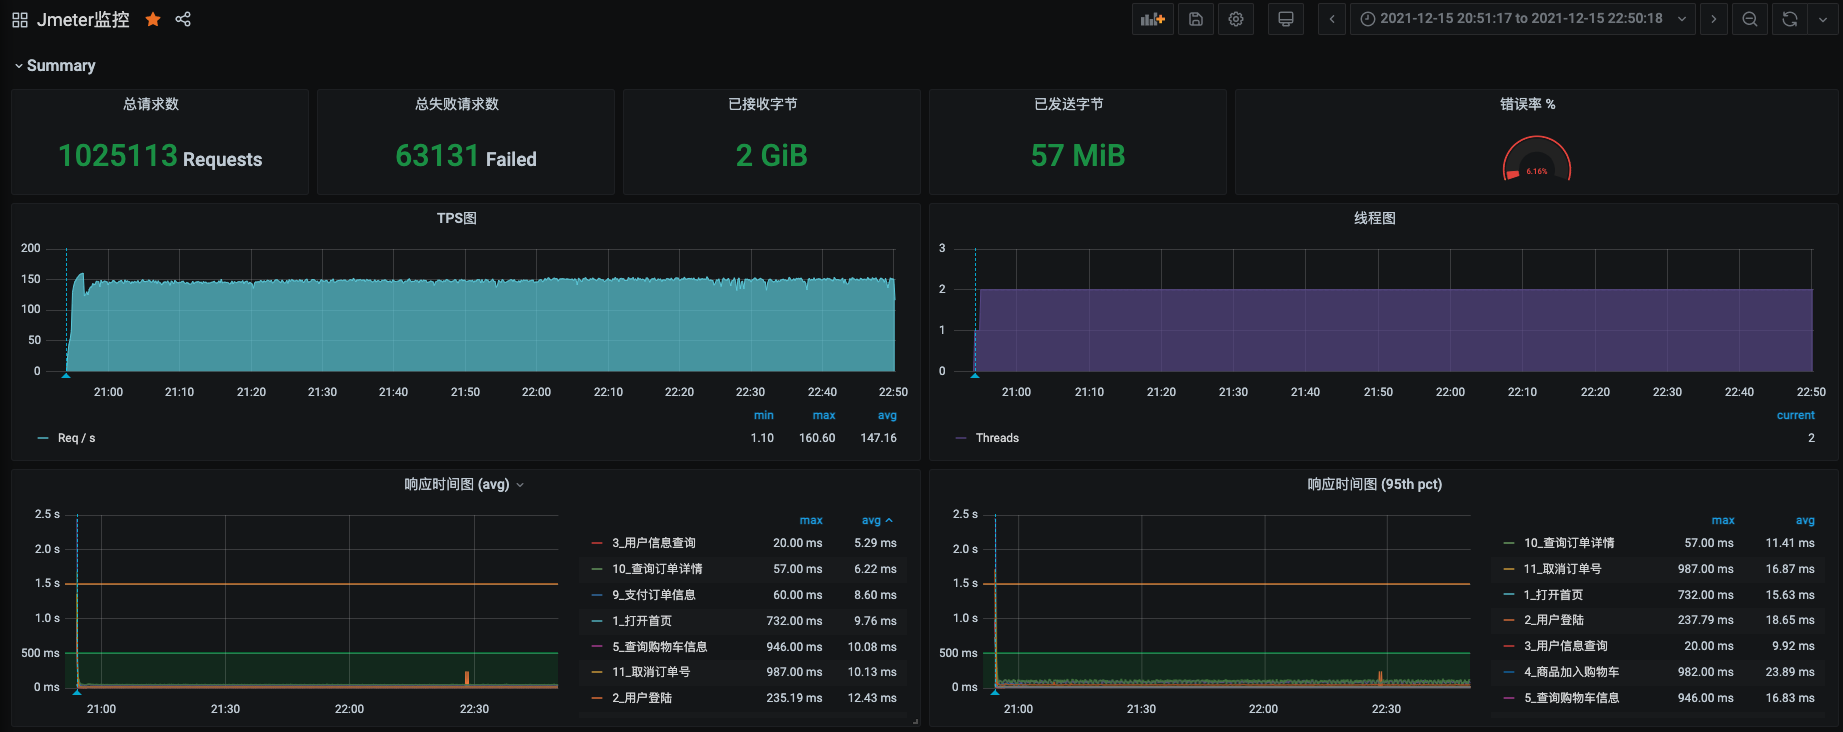Open the 总失败请求数 panel menu
Viewport: 1843px width, 732px height.
457,104
